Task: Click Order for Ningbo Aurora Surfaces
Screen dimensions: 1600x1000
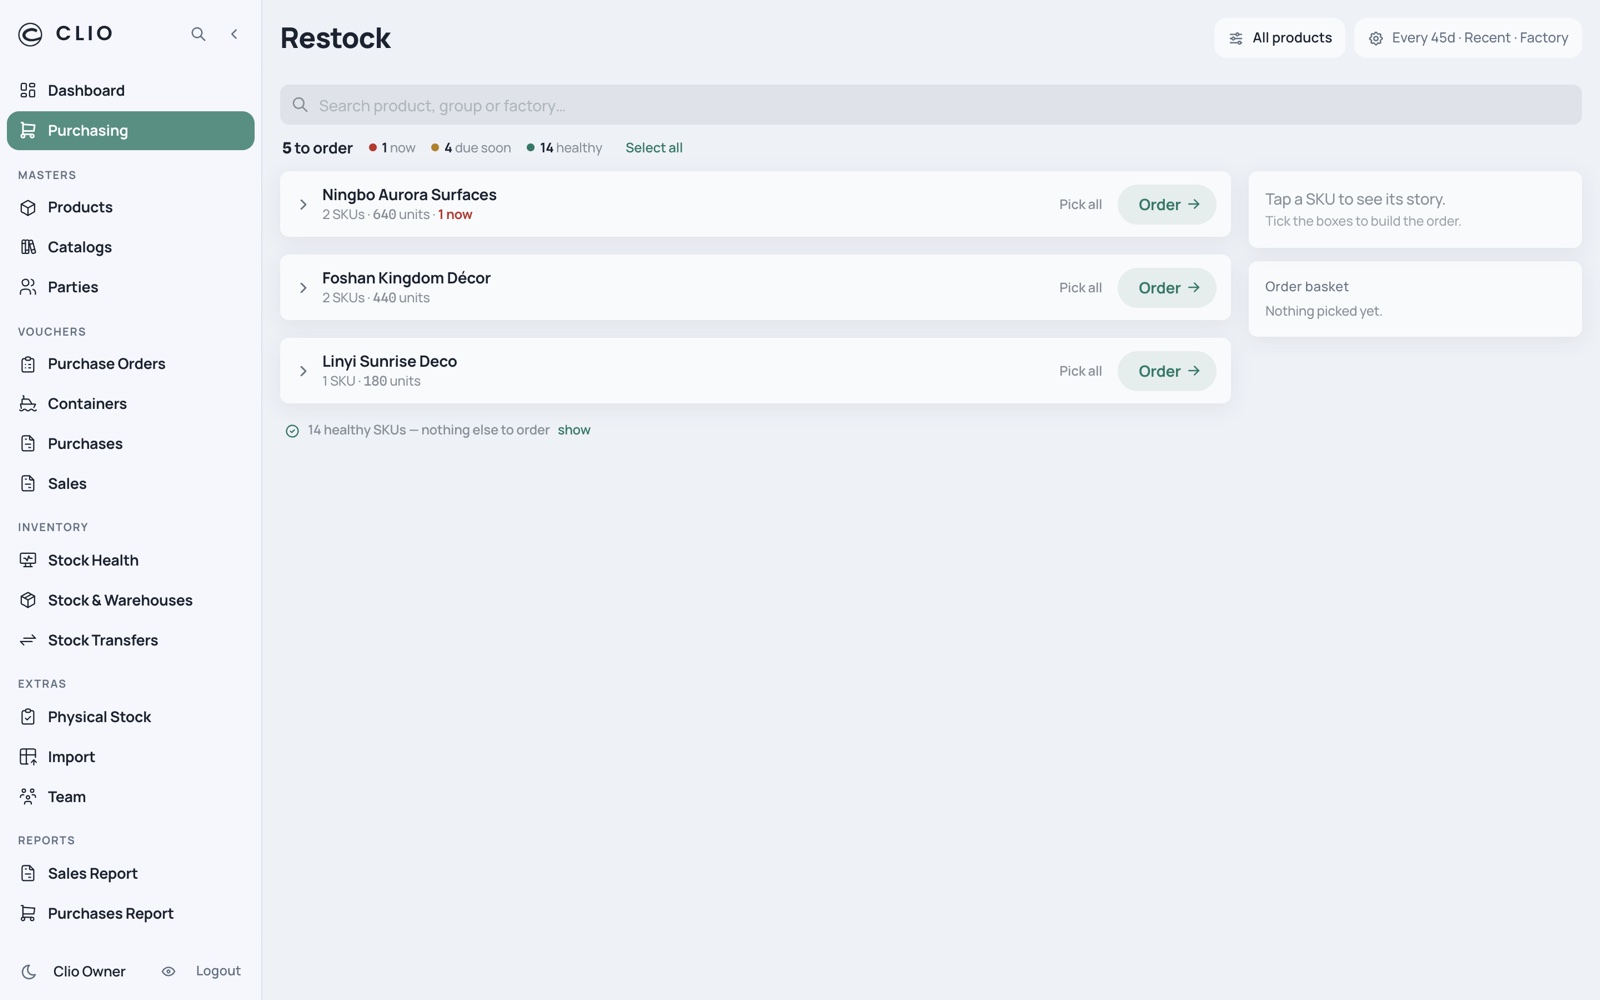Action: [x=1167, y=205]
